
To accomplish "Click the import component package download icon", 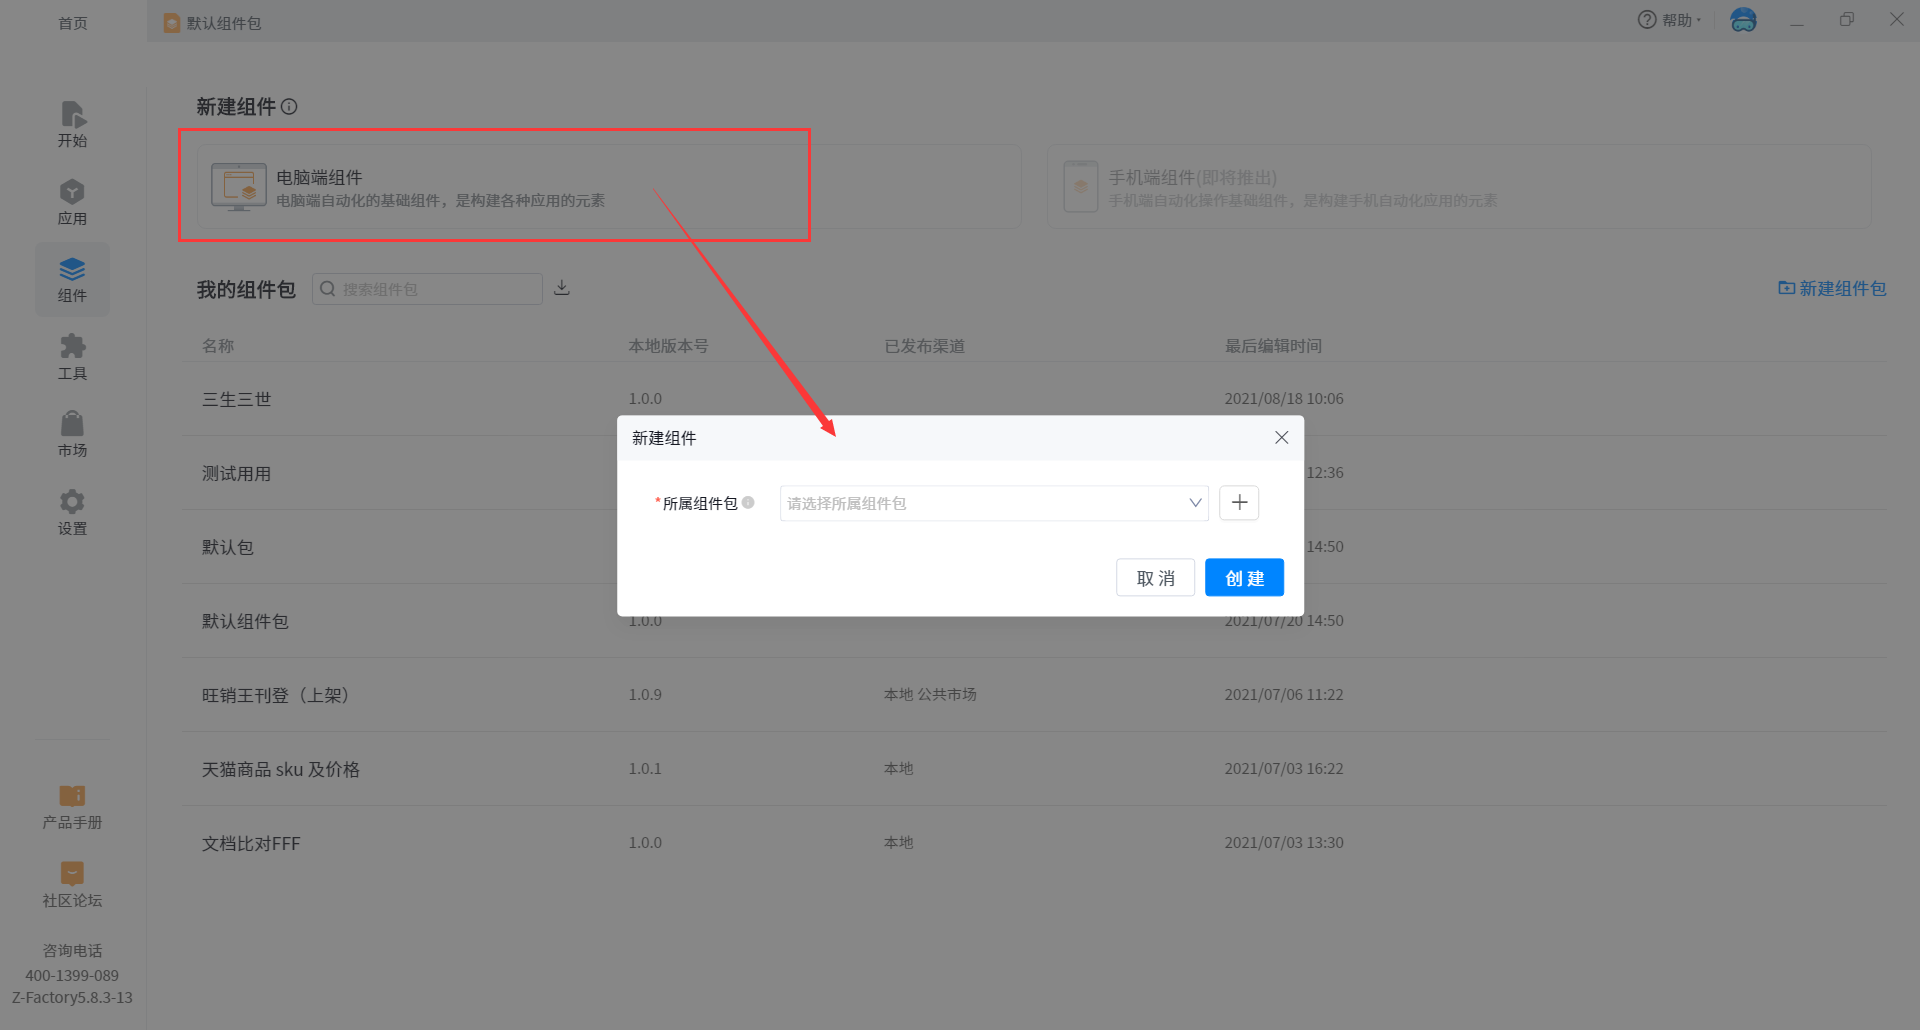I will [x=562, y=288].
